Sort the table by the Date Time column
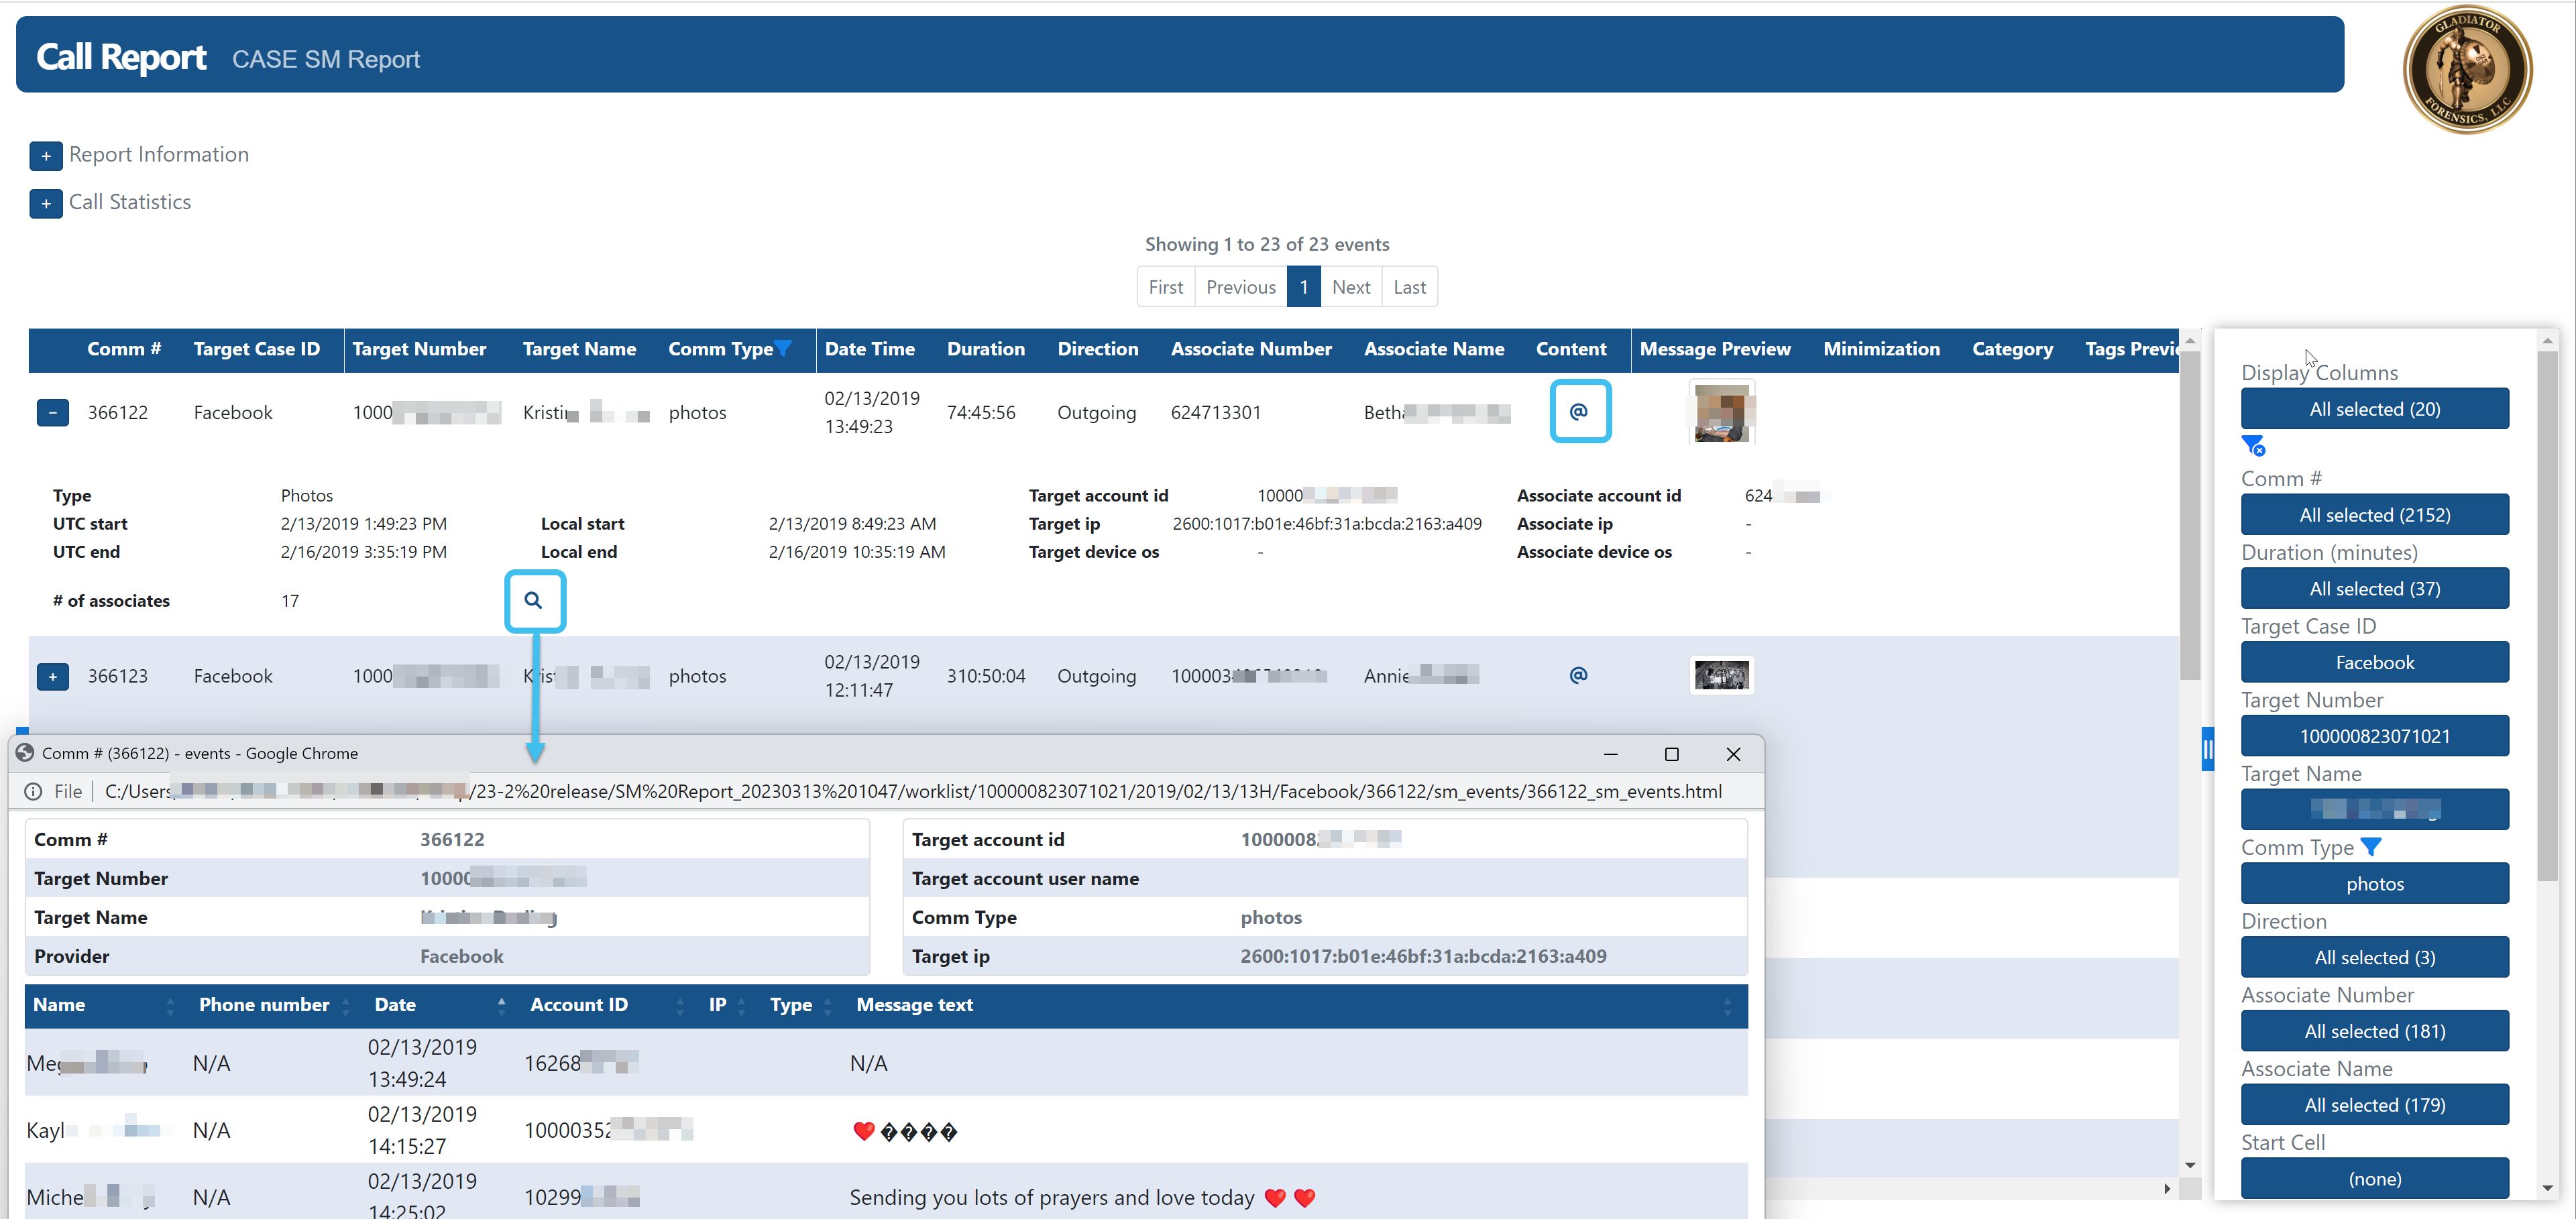The width and height of the screenshot is (2576, 1219). click(869, 349)
